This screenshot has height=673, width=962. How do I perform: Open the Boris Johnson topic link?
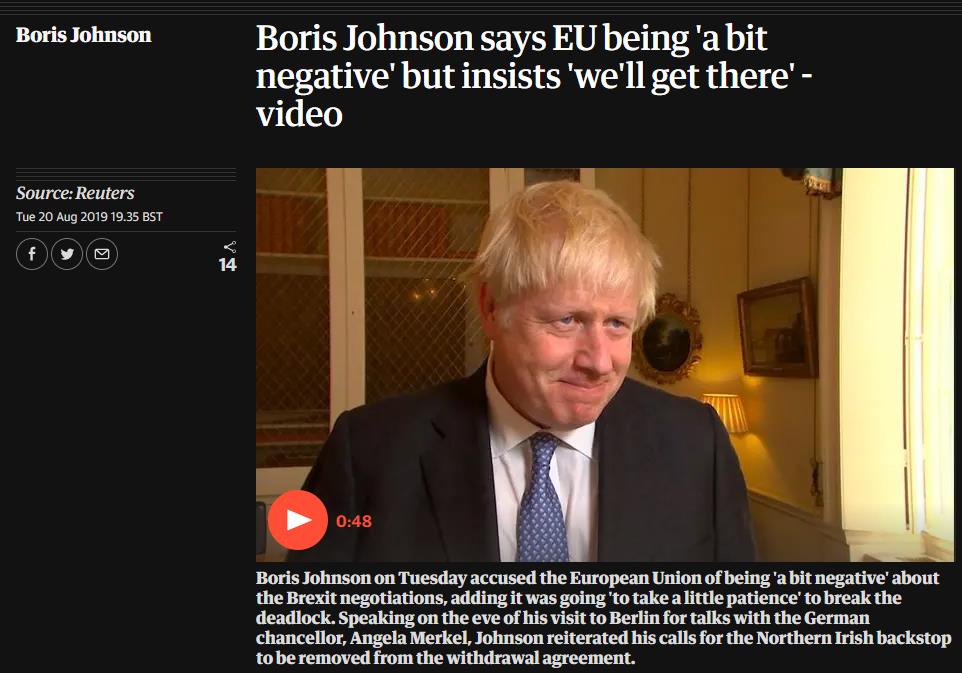83,35
